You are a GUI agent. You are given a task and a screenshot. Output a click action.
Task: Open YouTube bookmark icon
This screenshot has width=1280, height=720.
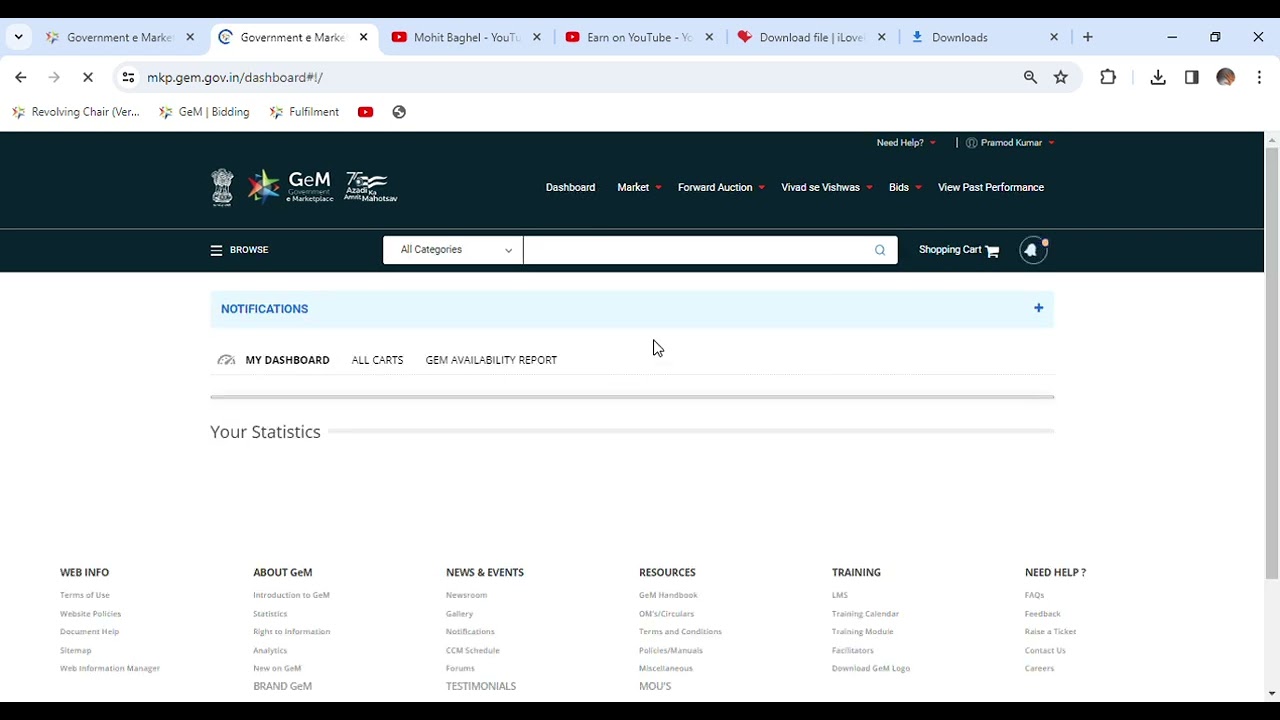tap(365, 112)
